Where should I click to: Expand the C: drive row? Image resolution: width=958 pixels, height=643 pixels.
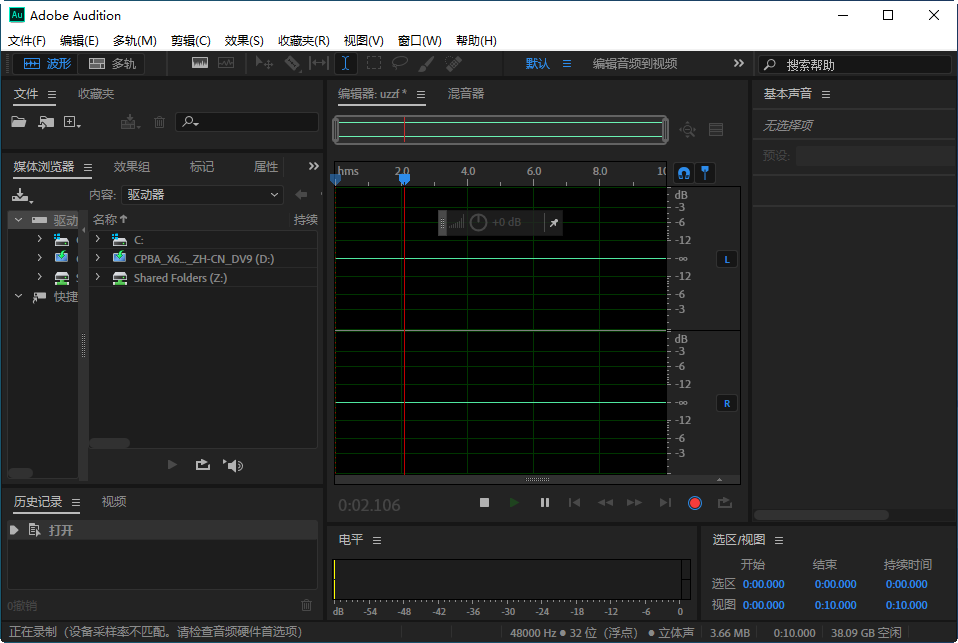[x=98, y=239]
